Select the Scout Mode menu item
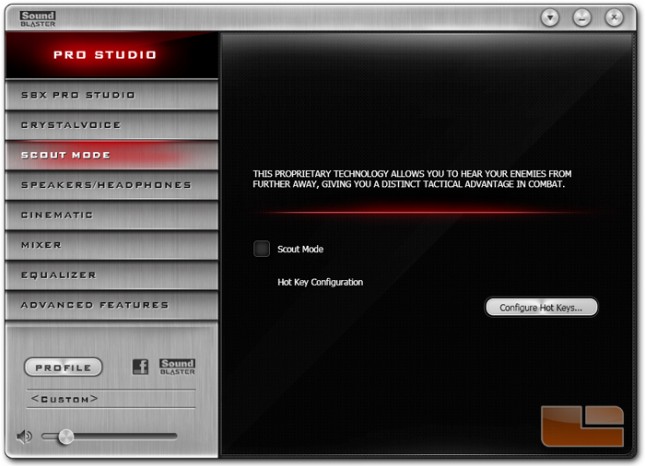 tap(111, 155)
